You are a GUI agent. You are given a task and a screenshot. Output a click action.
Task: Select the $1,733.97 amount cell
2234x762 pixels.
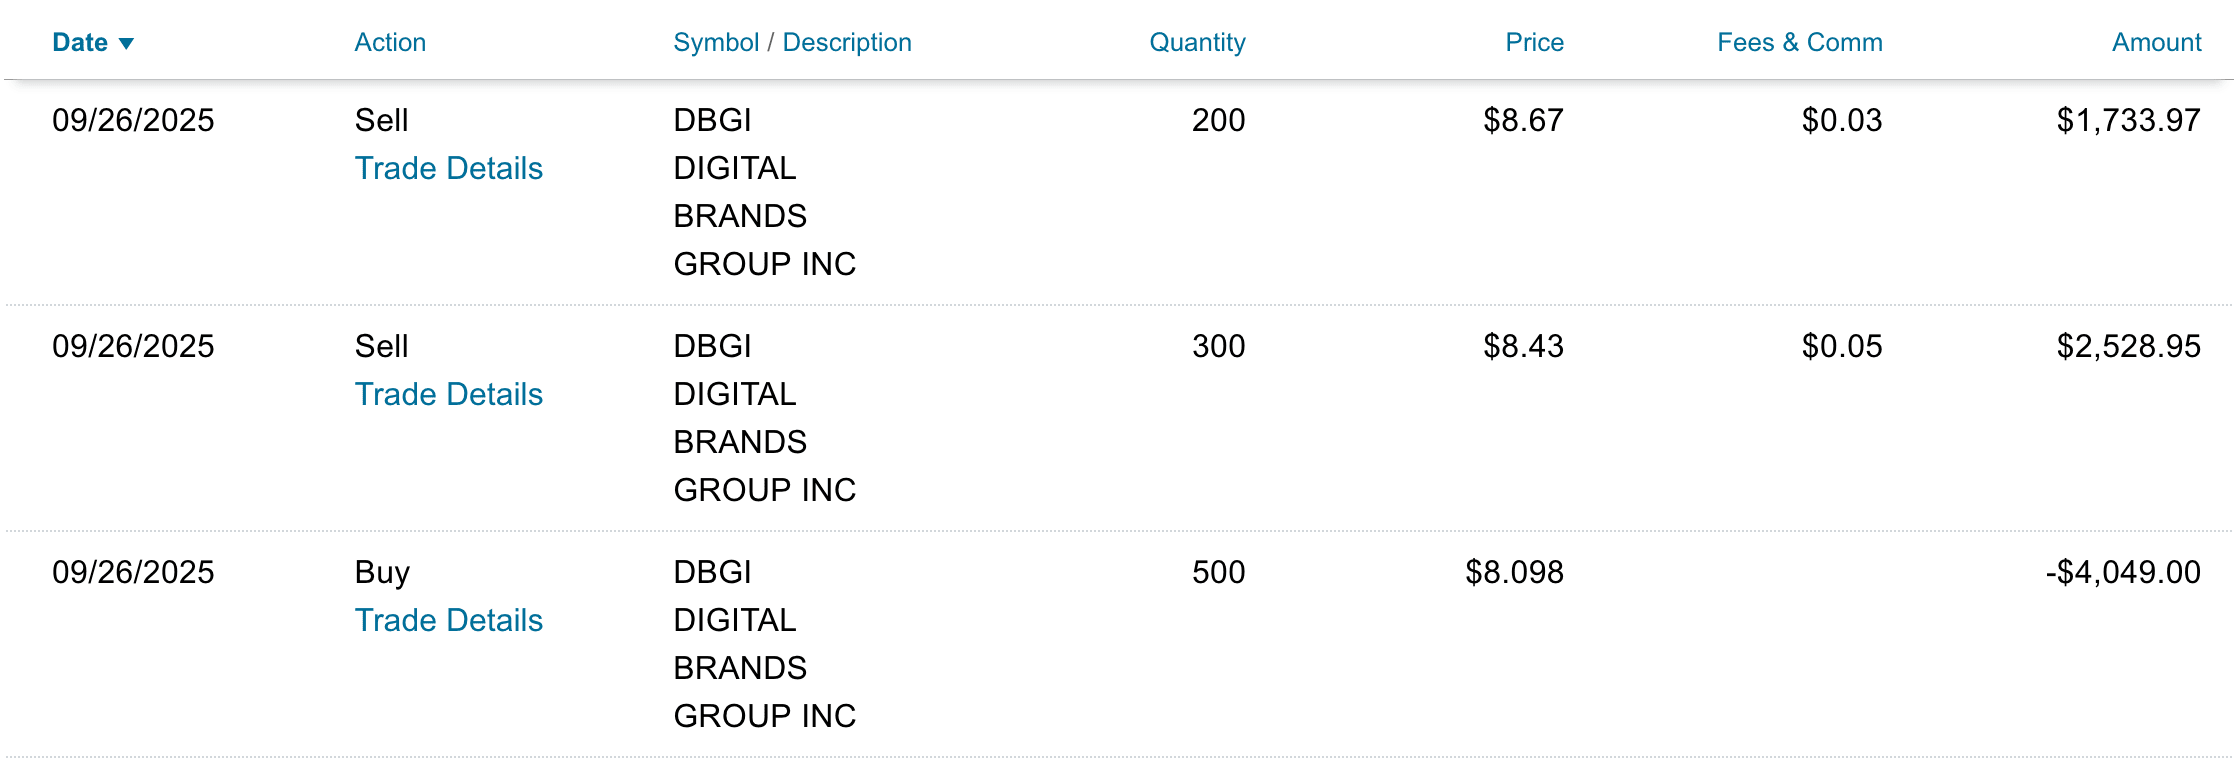(2128, 120)
